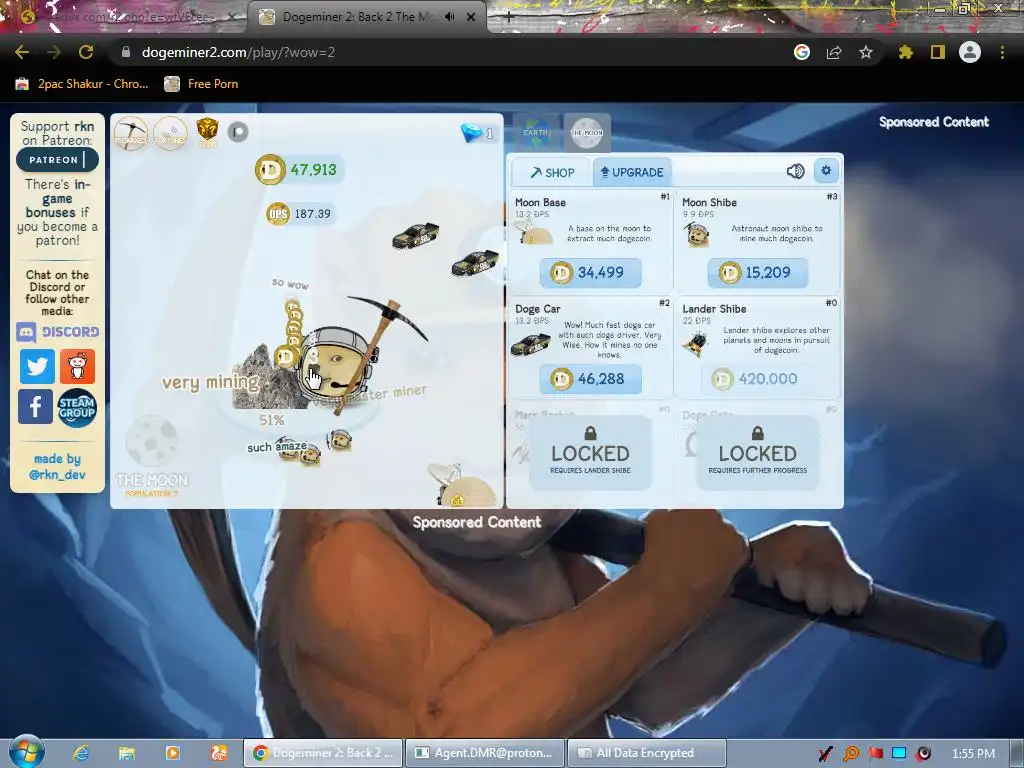Click the LOCKED requires Lander Shibe item
Viewport: 1024px width, 768px height.
tap(590, 453)
